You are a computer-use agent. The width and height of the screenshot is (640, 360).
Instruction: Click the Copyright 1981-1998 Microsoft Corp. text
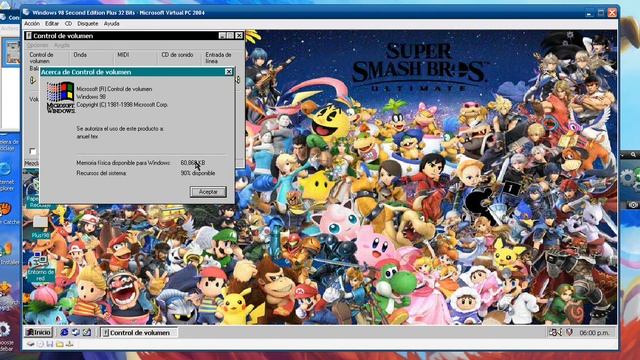pos(122,105)
